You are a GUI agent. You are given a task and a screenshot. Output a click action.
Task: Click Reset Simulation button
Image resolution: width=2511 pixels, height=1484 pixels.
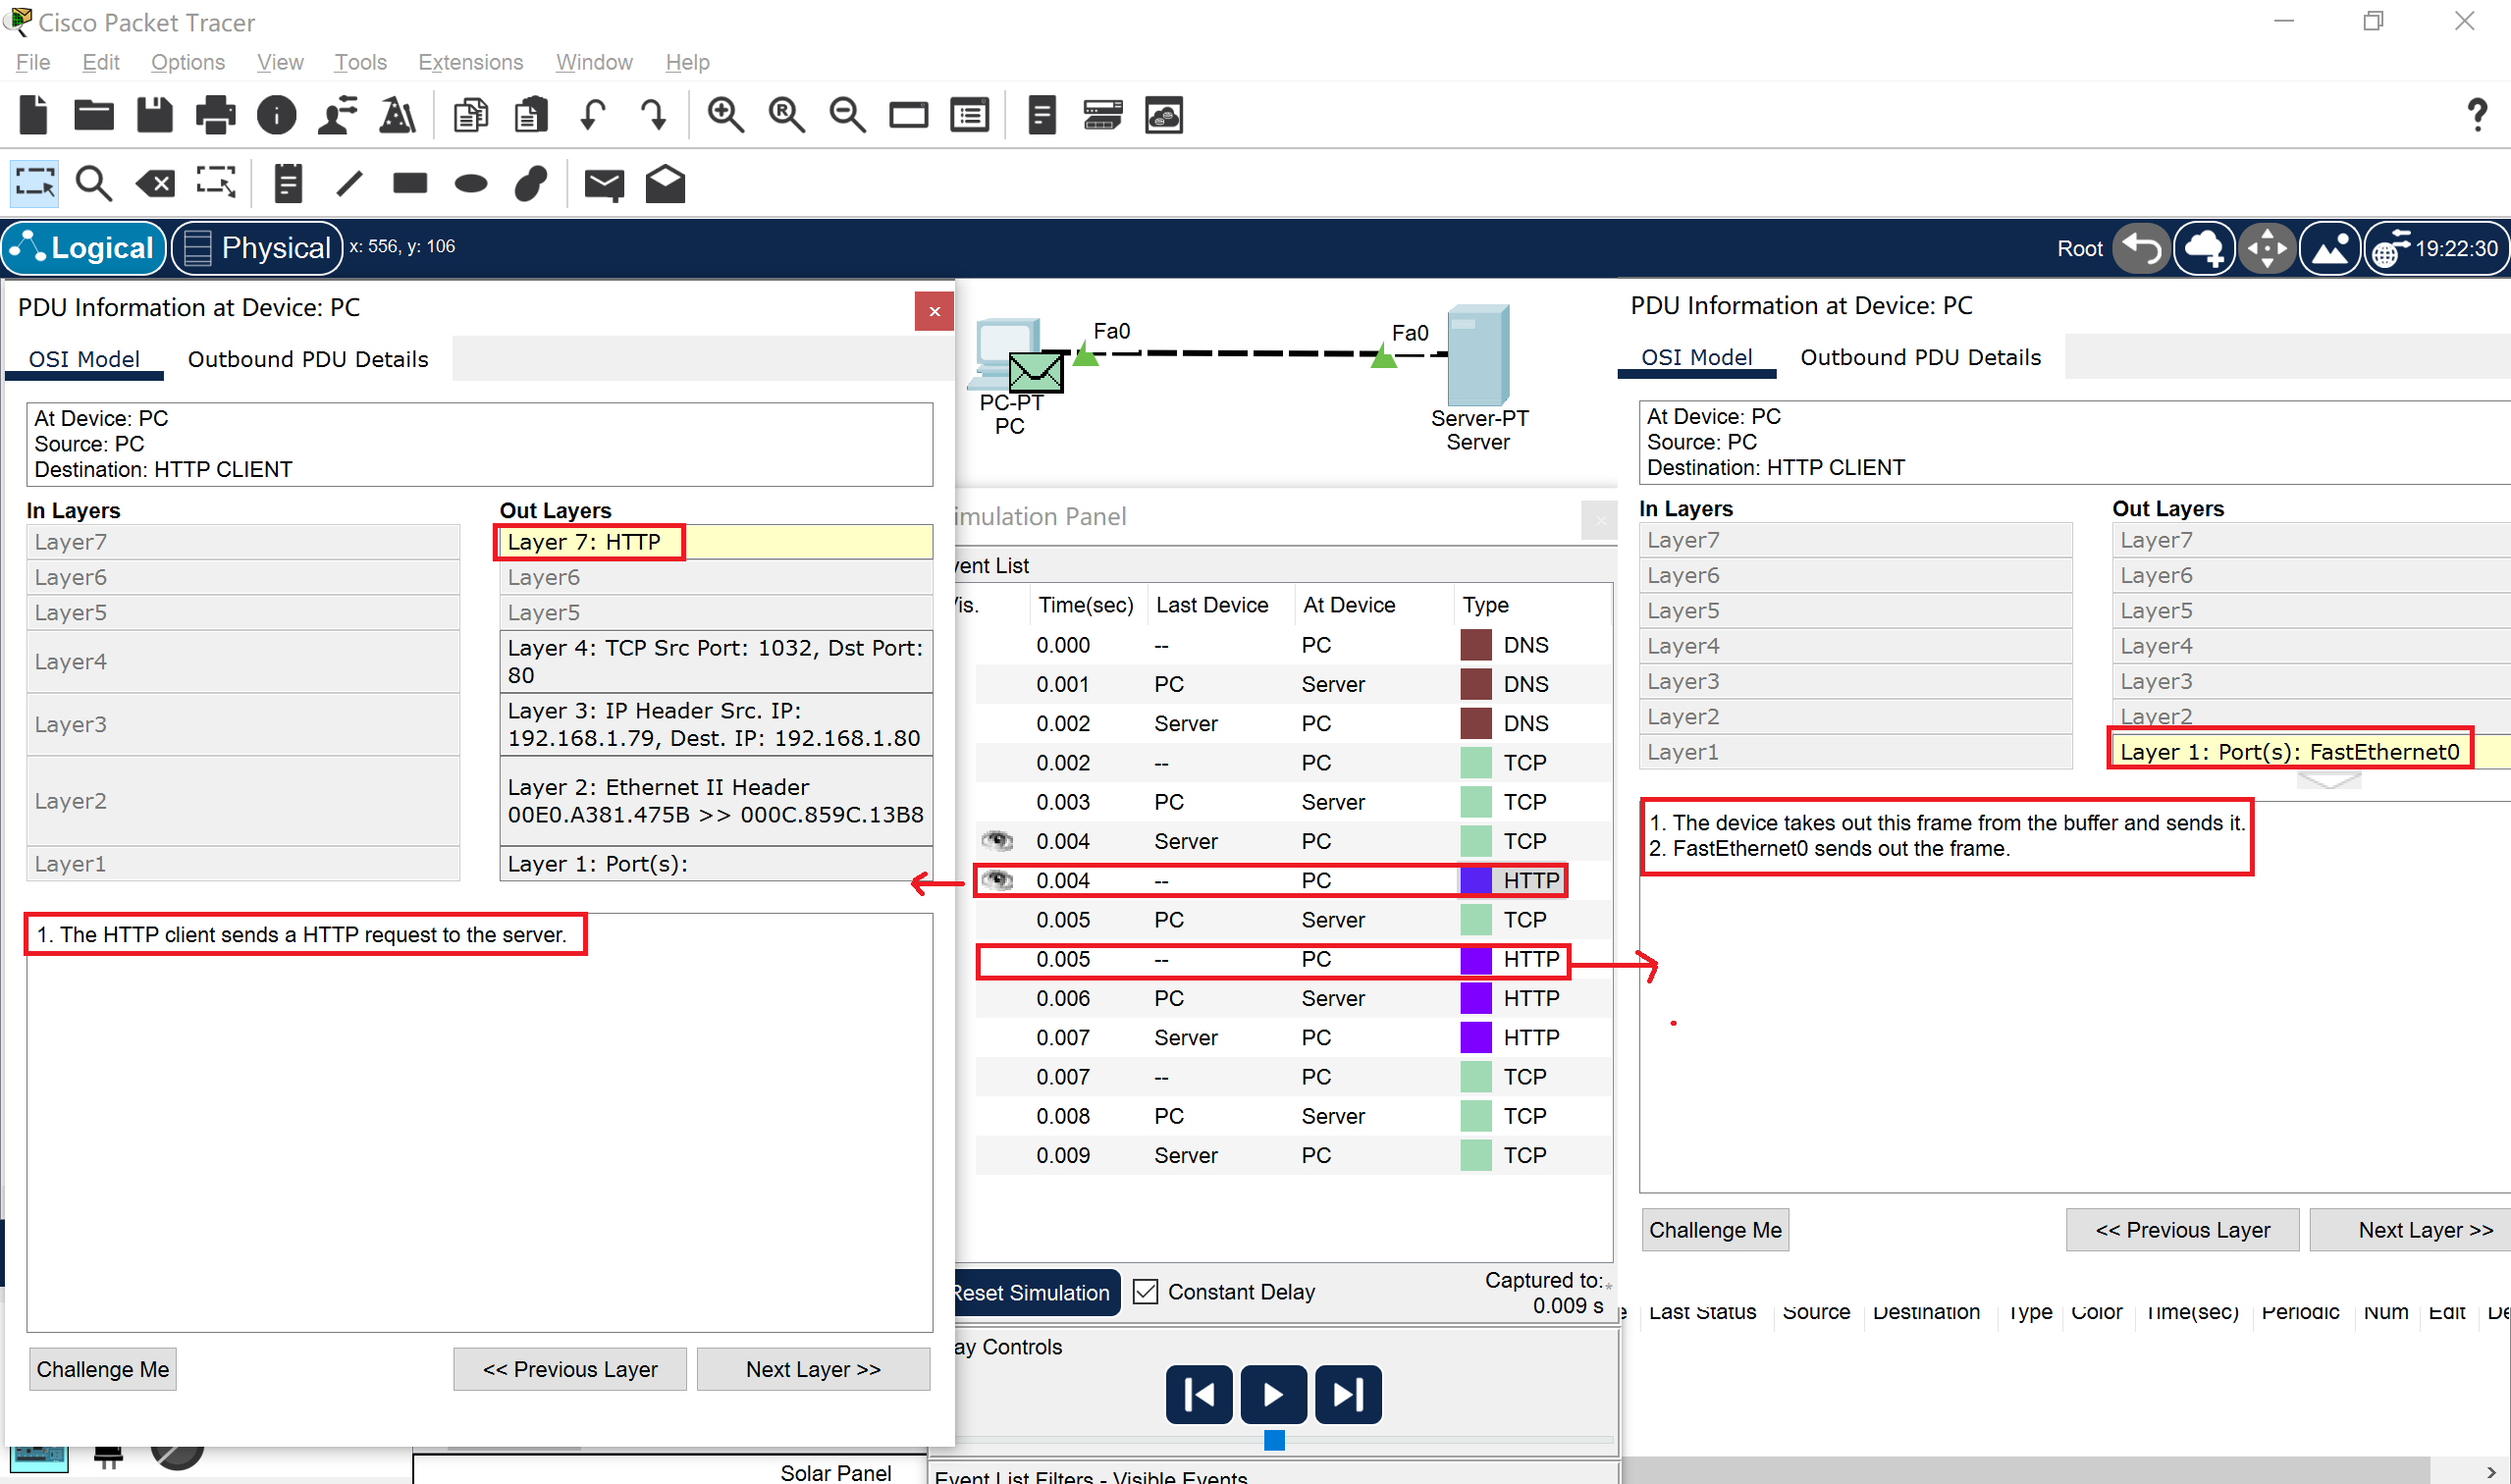point(1031,1292)
